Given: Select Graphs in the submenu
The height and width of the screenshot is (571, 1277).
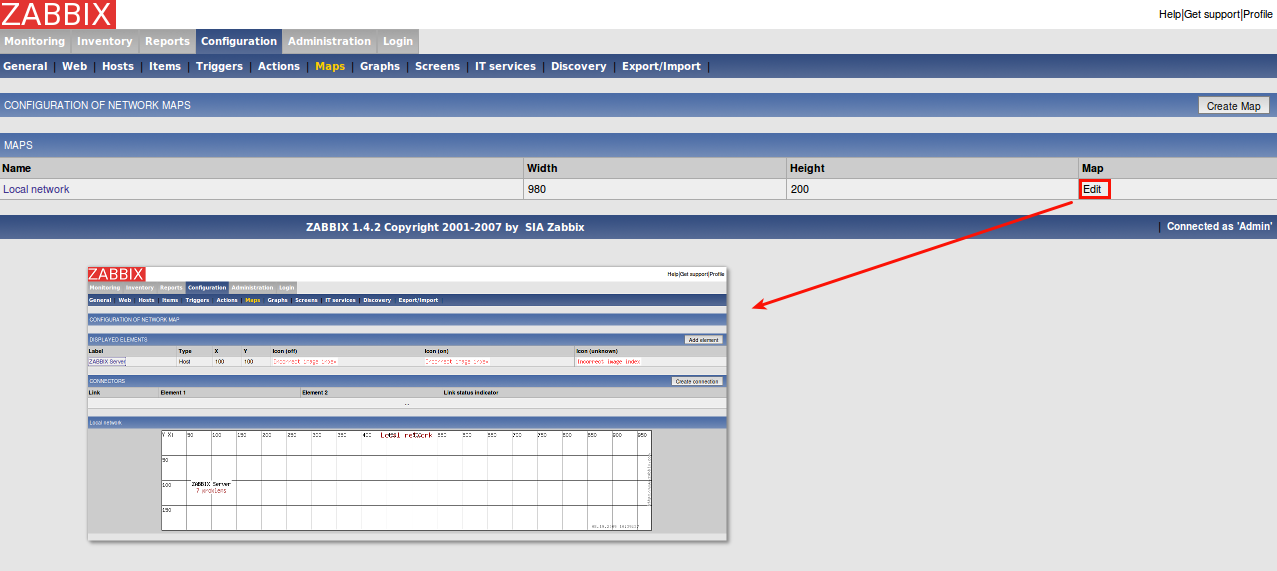Looking at the screenshot, I should point(380,66).
